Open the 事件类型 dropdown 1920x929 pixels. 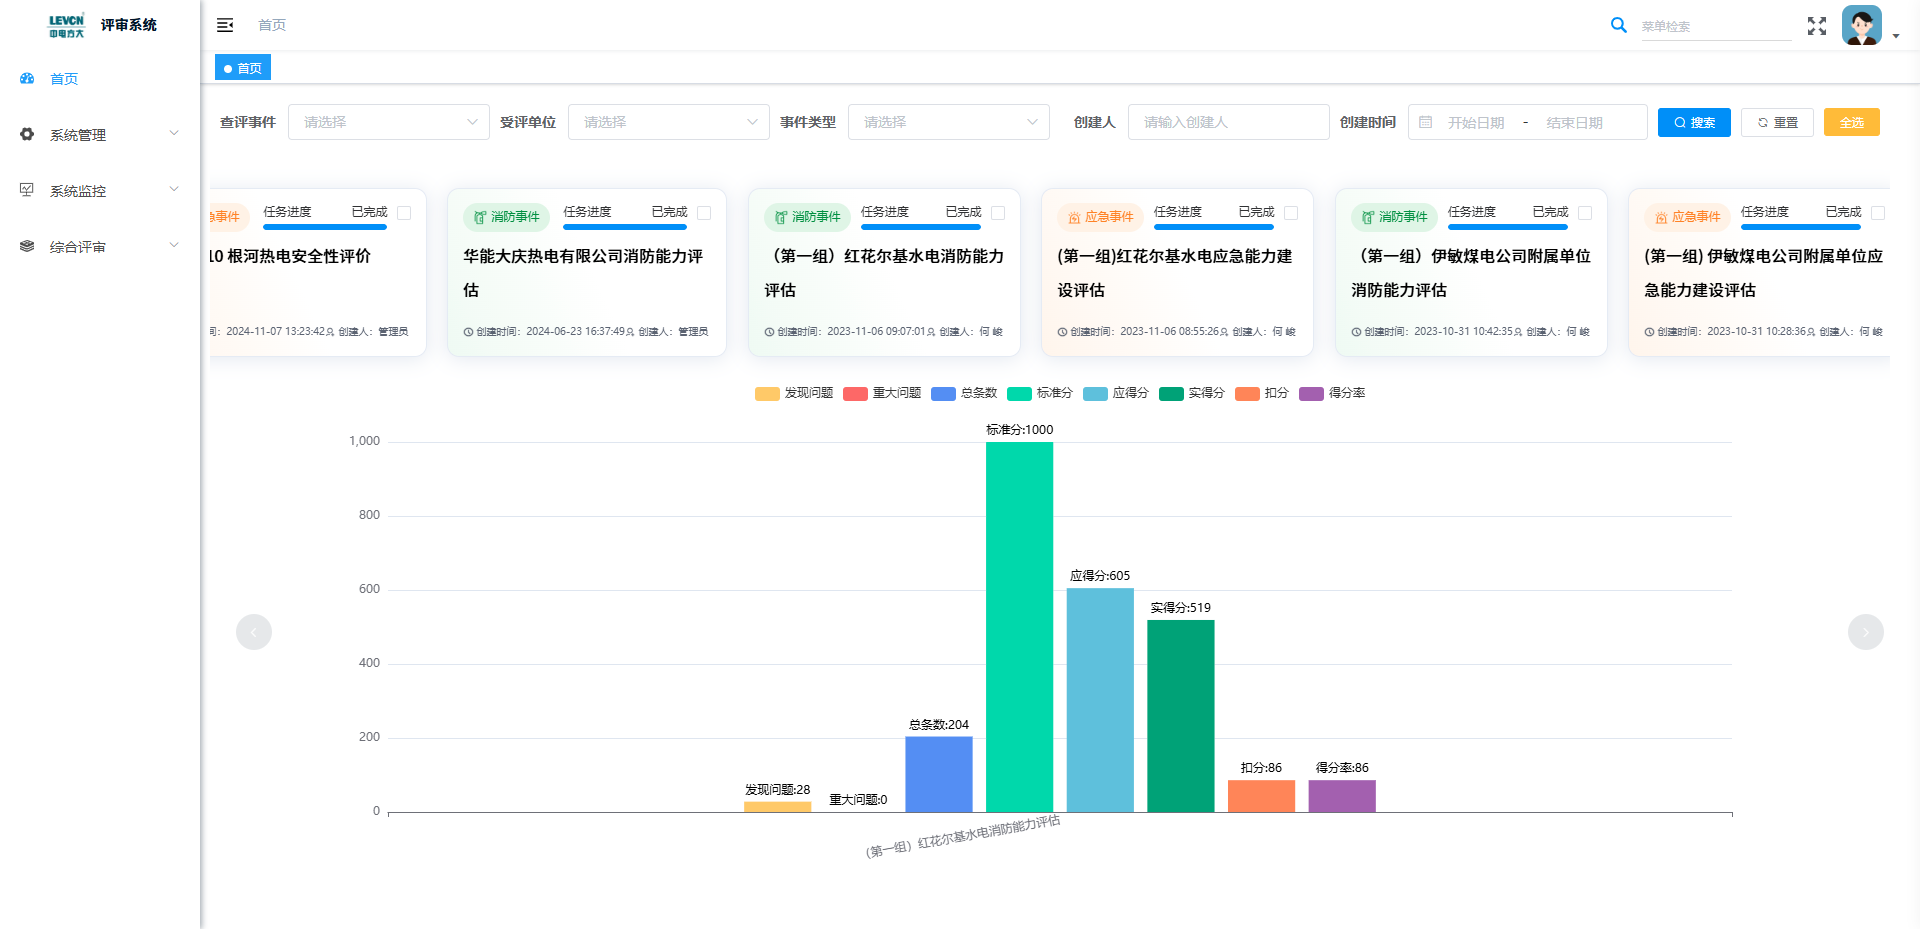[x=949, y=122]
